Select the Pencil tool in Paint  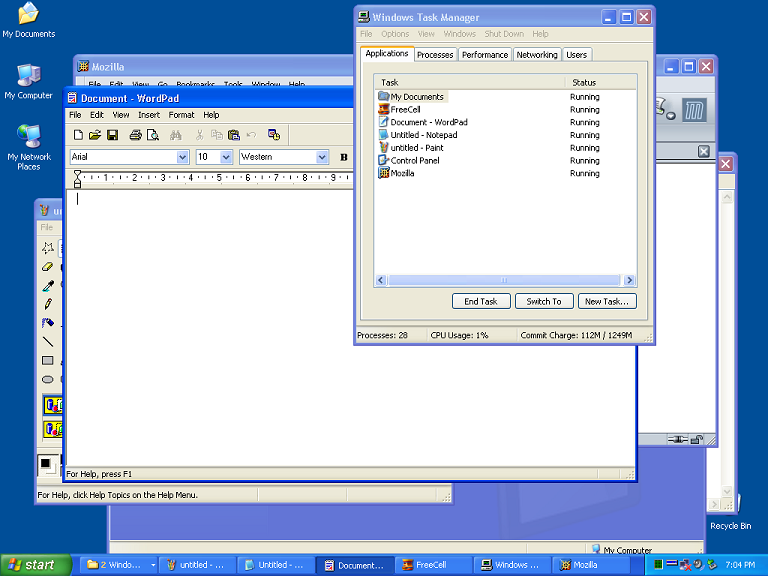(x=47, y=304)
